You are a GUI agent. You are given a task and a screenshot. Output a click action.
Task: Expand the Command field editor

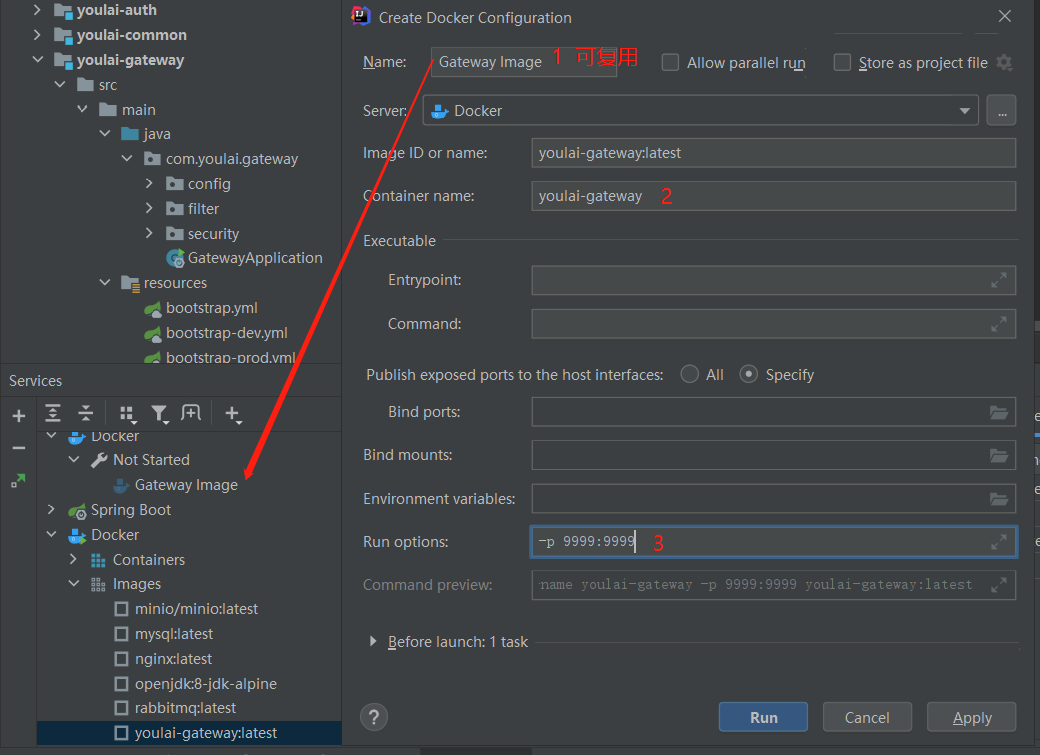[999, 324]
